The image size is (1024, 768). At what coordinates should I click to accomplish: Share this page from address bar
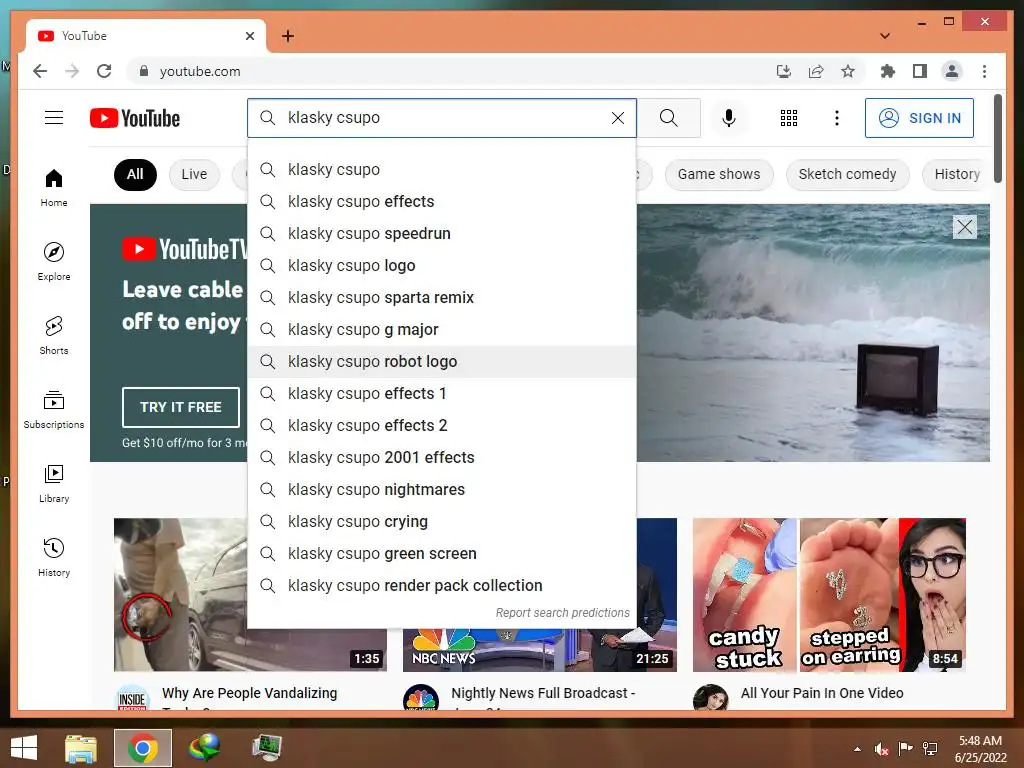[816, 71]
